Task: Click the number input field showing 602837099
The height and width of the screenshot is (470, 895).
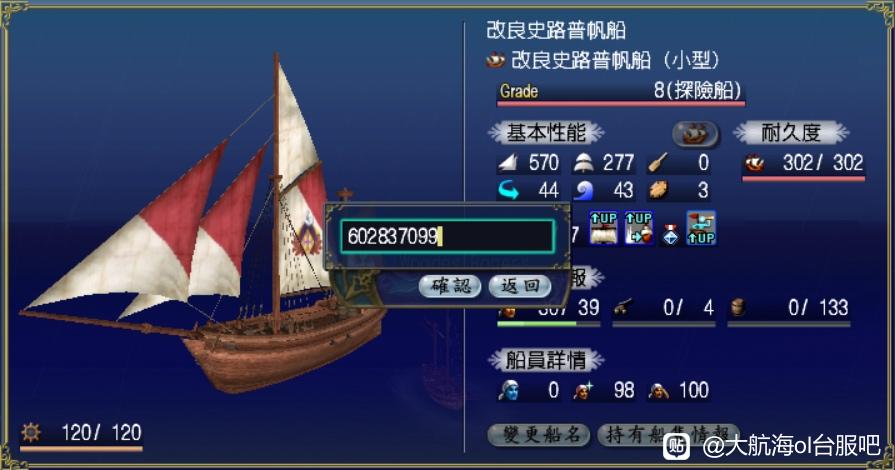Action: tap(447, 236)
